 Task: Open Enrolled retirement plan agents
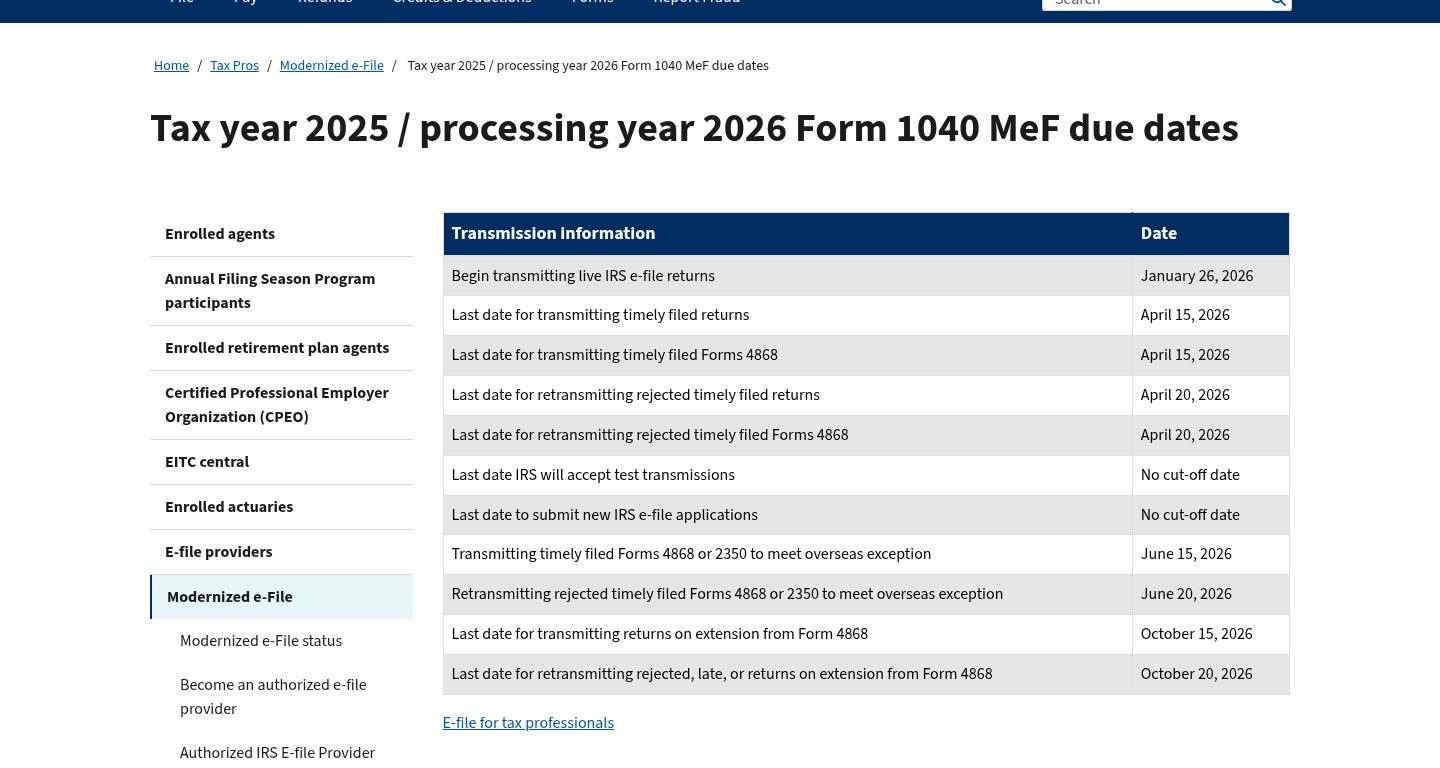point(281,348)
